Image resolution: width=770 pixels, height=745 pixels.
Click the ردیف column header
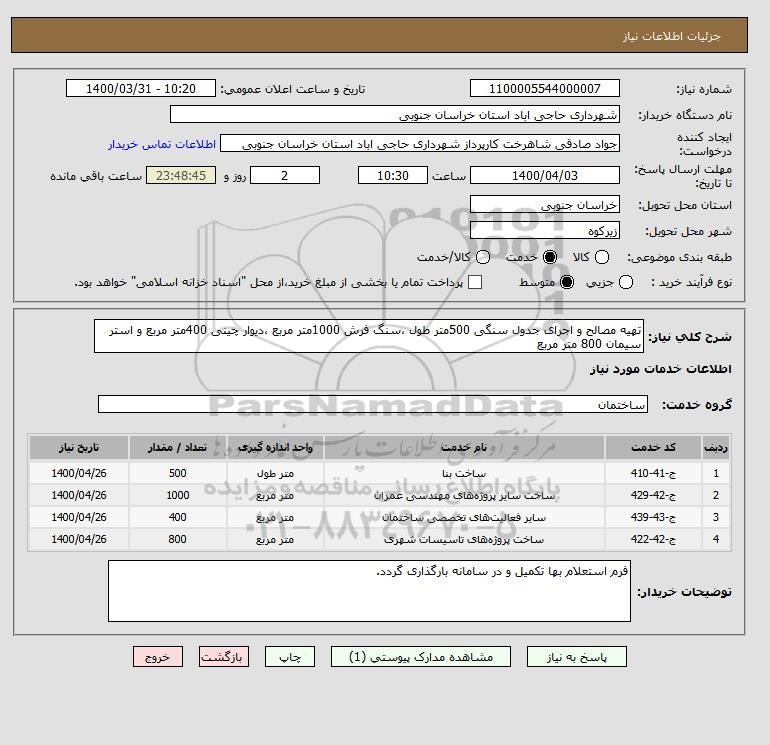pyautogui.click(x=716, y=447)
